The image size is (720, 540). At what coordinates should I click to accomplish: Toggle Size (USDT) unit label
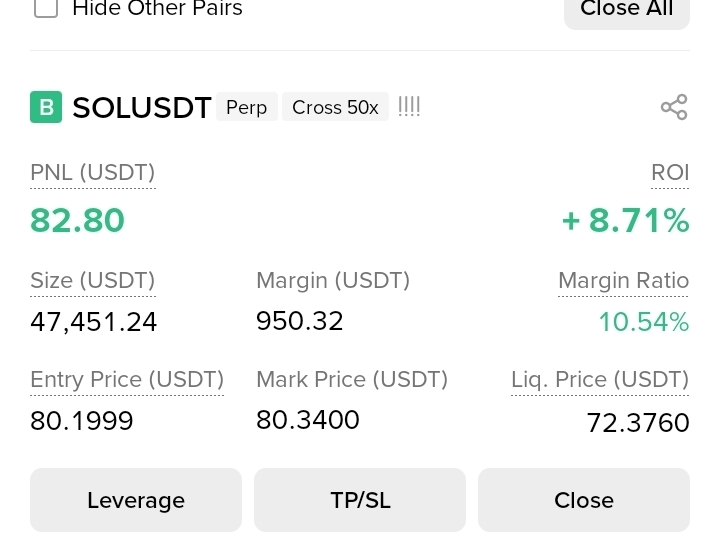coord(93,281)
